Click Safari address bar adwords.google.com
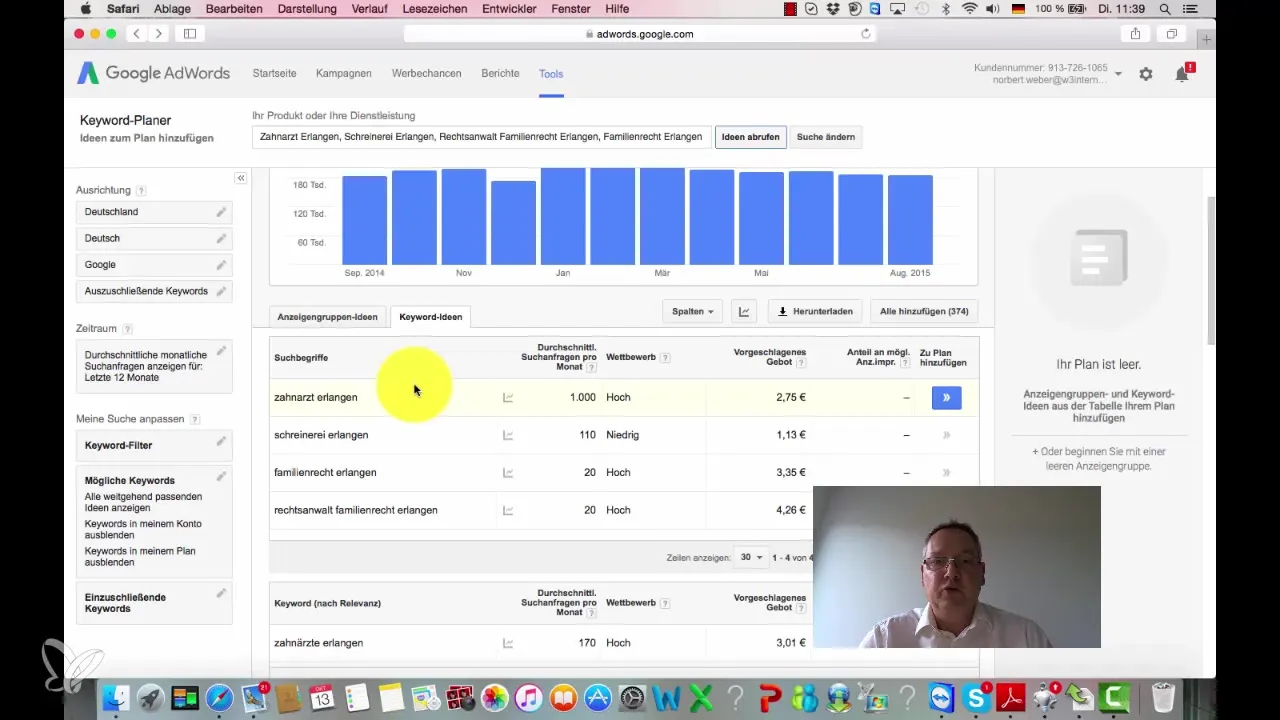This screenshot has width=1280, height=720. (x=640, y=33)
